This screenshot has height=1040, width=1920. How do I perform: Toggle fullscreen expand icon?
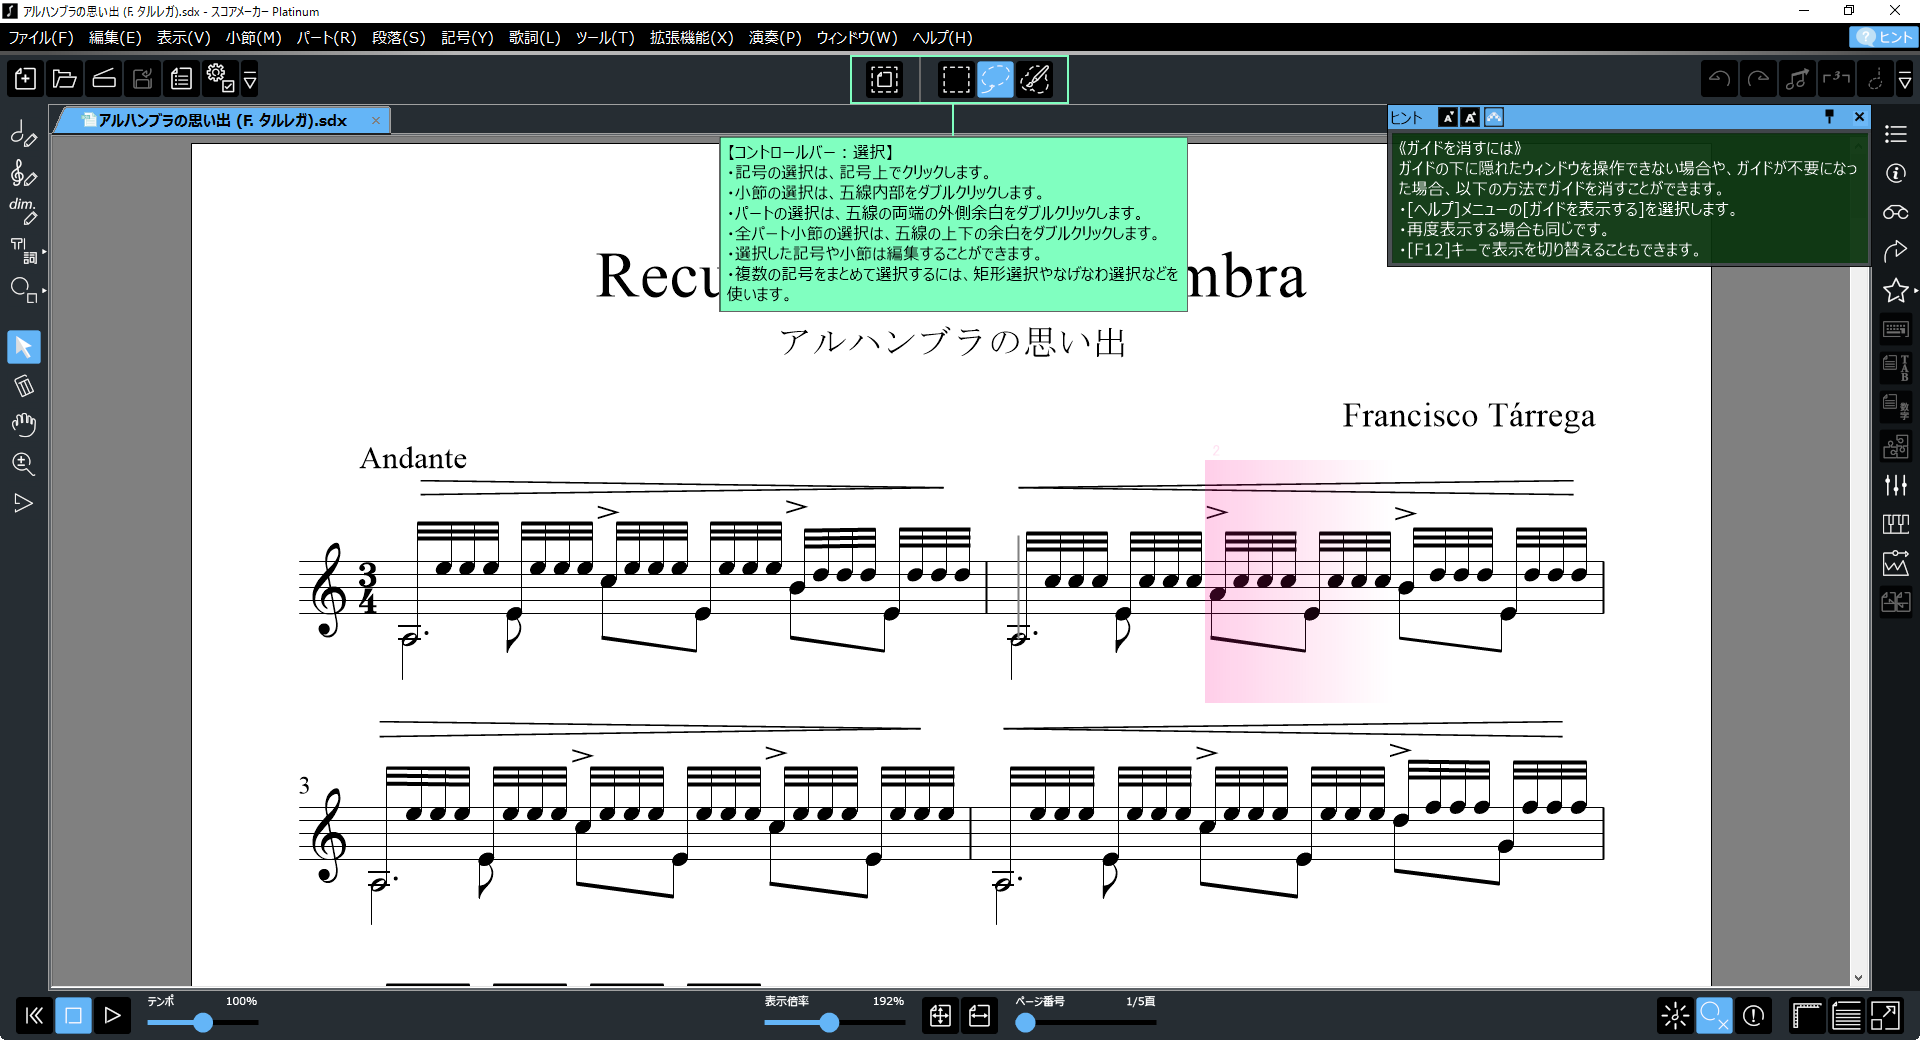click(1885, 1016)
